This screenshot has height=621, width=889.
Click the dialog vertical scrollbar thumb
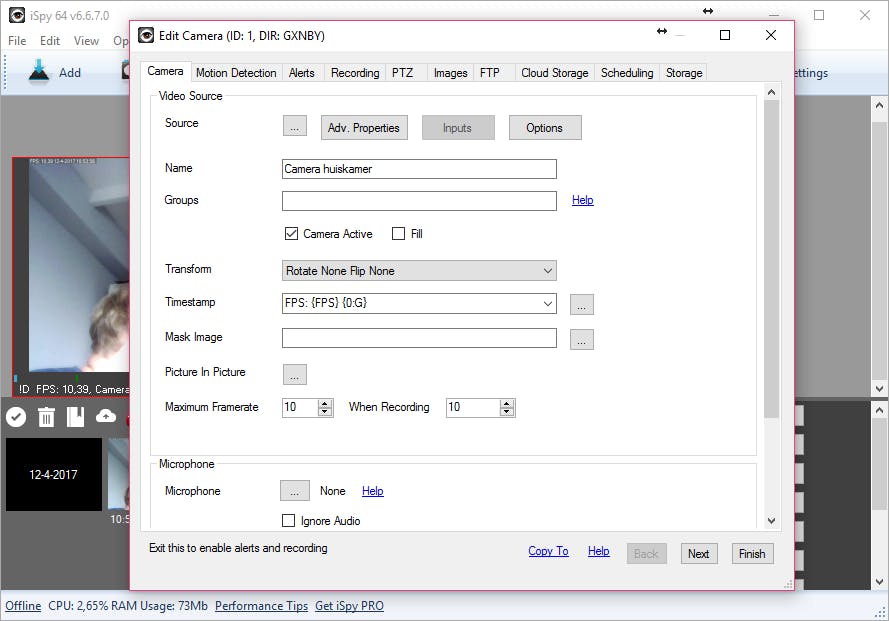point(771,259)
